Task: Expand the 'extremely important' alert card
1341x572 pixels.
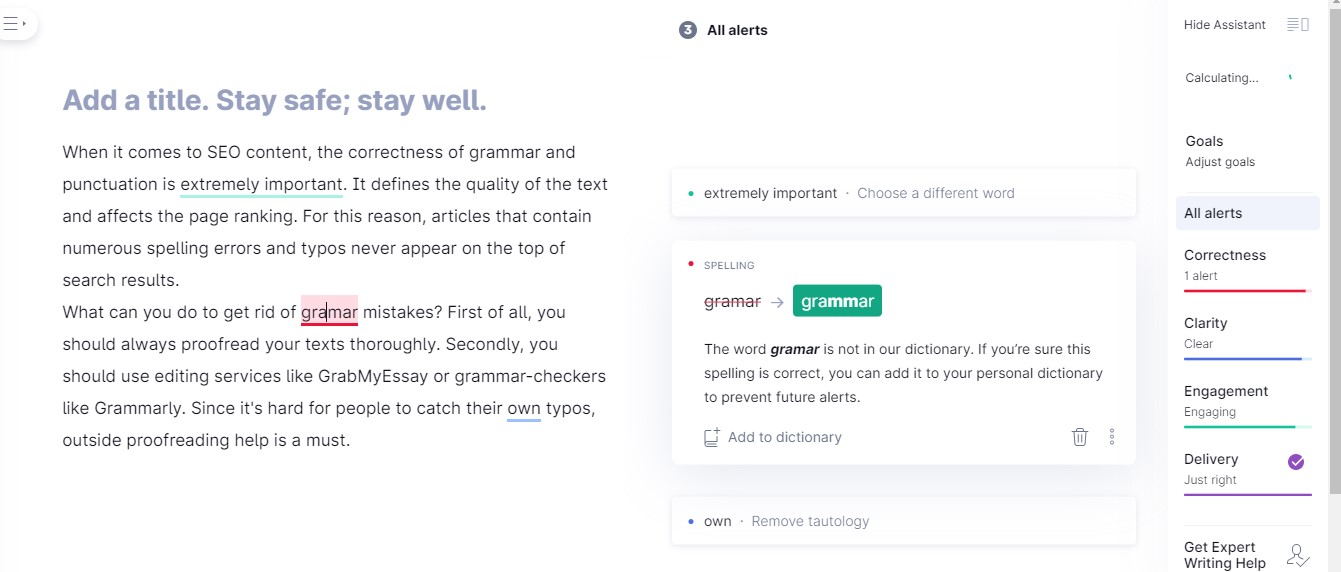Action: [x=904, y=193]
